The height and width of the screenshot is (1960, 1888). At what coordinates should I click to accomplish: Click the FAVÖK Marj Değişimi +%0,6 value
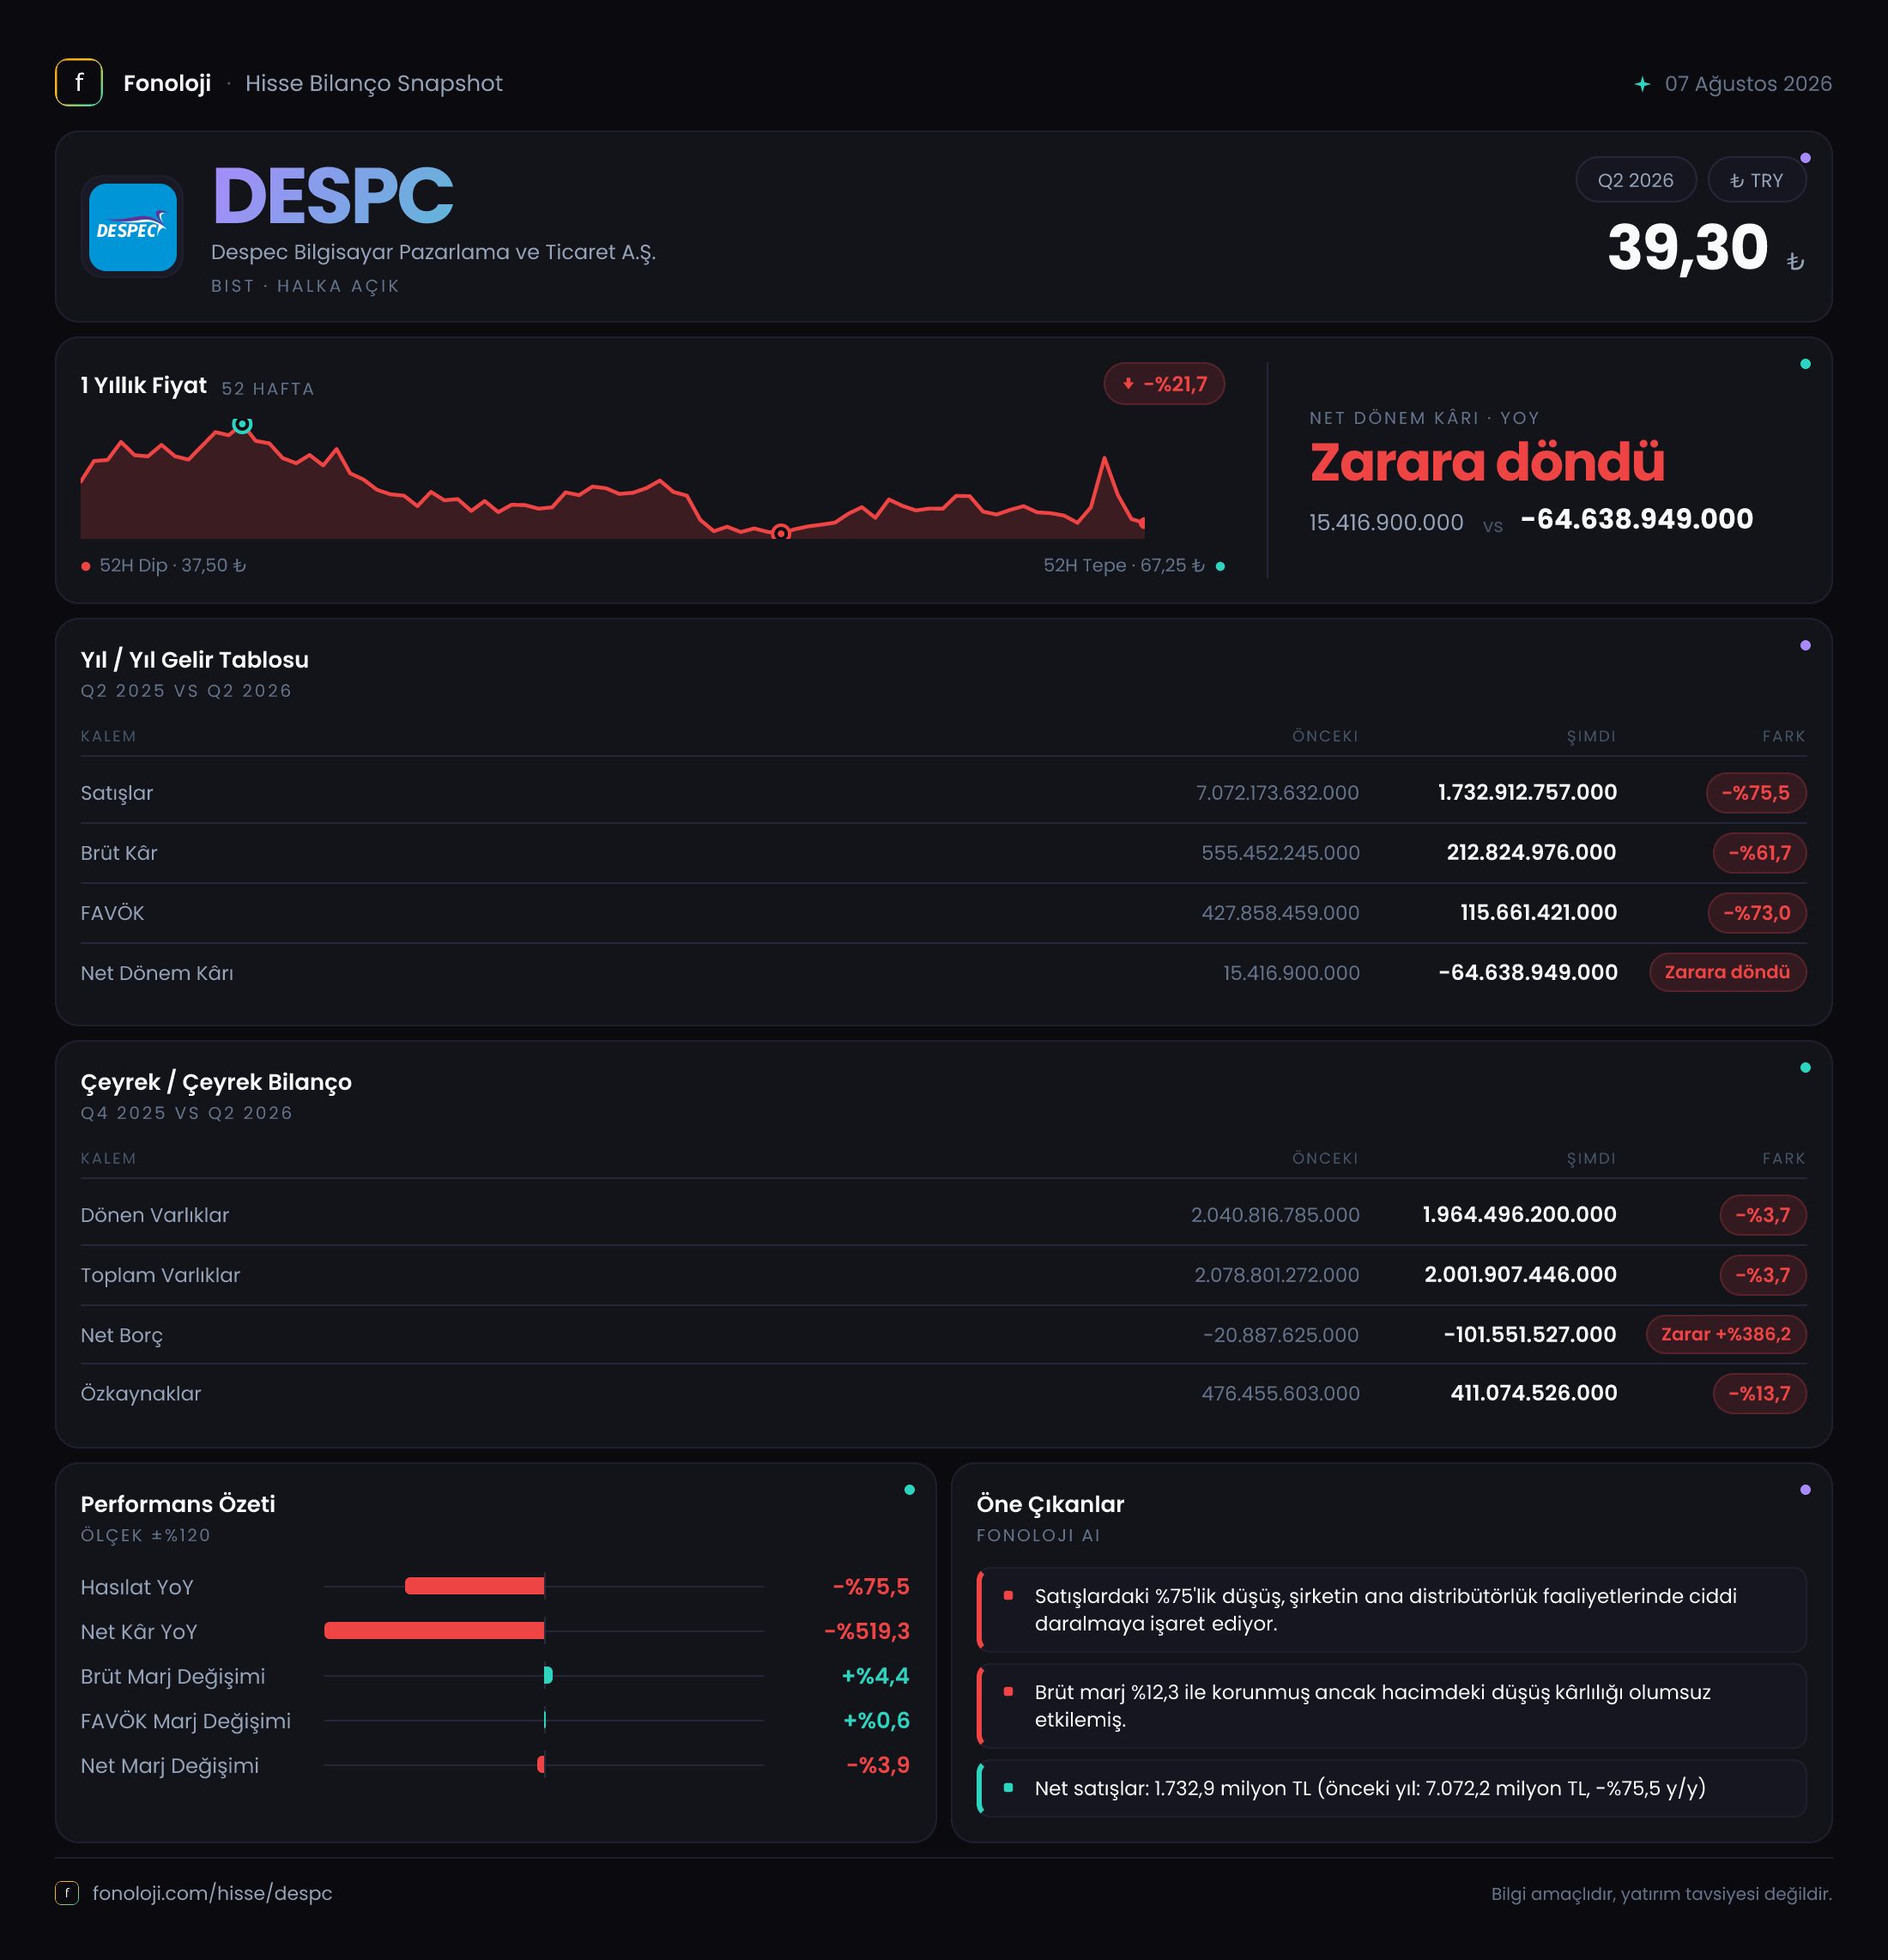click(x=876, y=1720)
